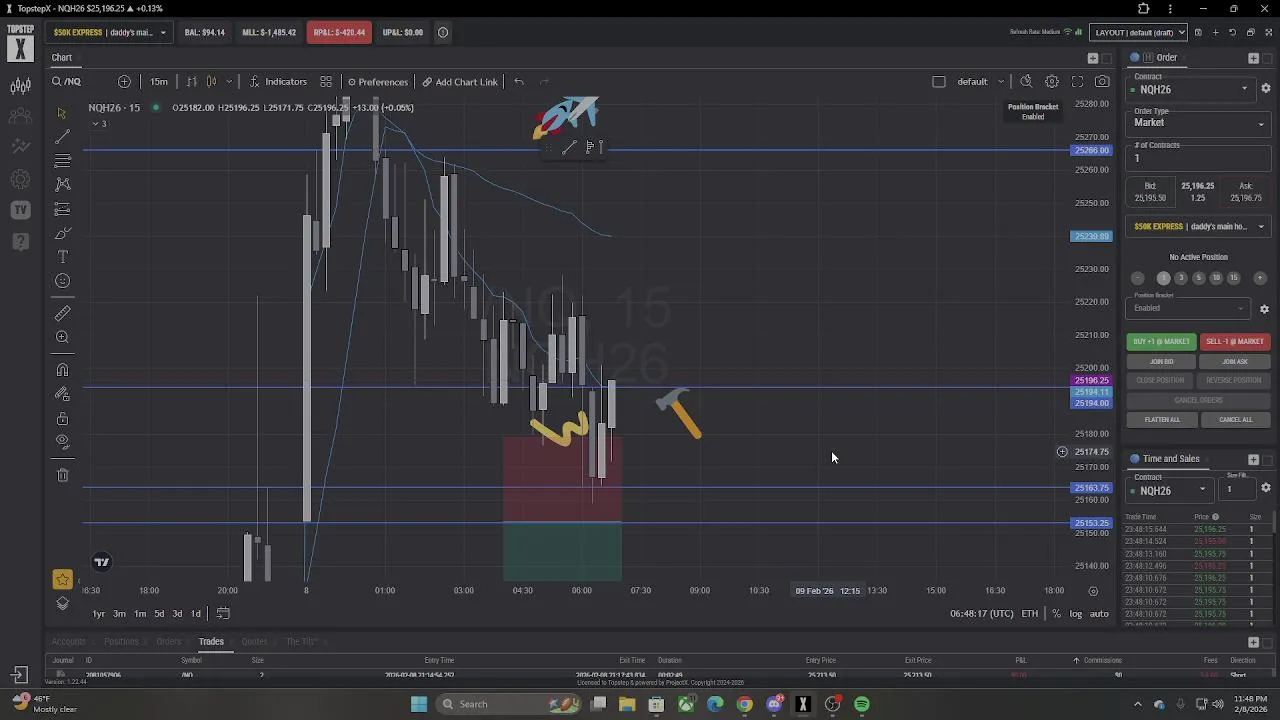Toggle hide all drawings eye icon
The width and height of the screenshot is (1280, 720).
pos(62,442)
